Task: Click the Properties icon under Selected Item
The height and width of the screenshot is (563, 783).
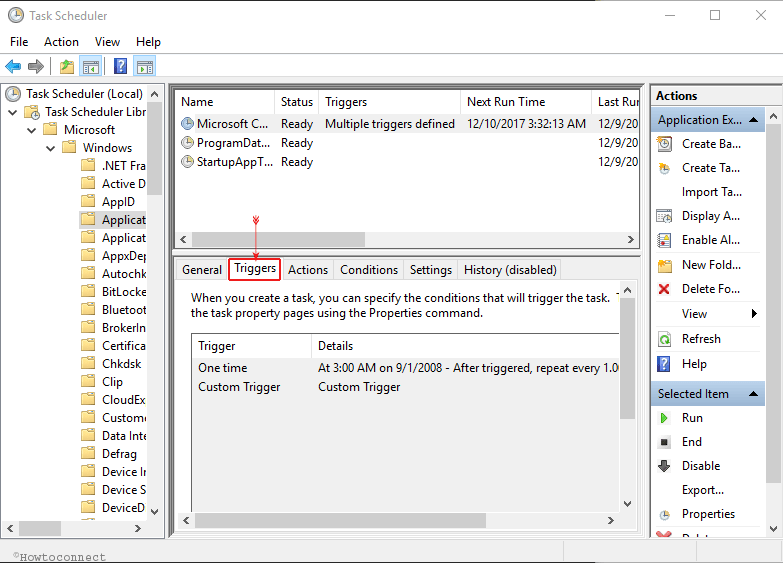Action: [664, 514]
